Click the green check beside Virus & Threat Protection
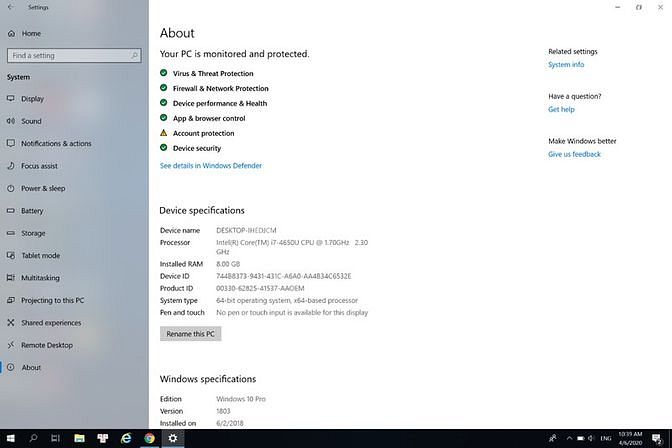672x448 pixels. pos(163,73)
